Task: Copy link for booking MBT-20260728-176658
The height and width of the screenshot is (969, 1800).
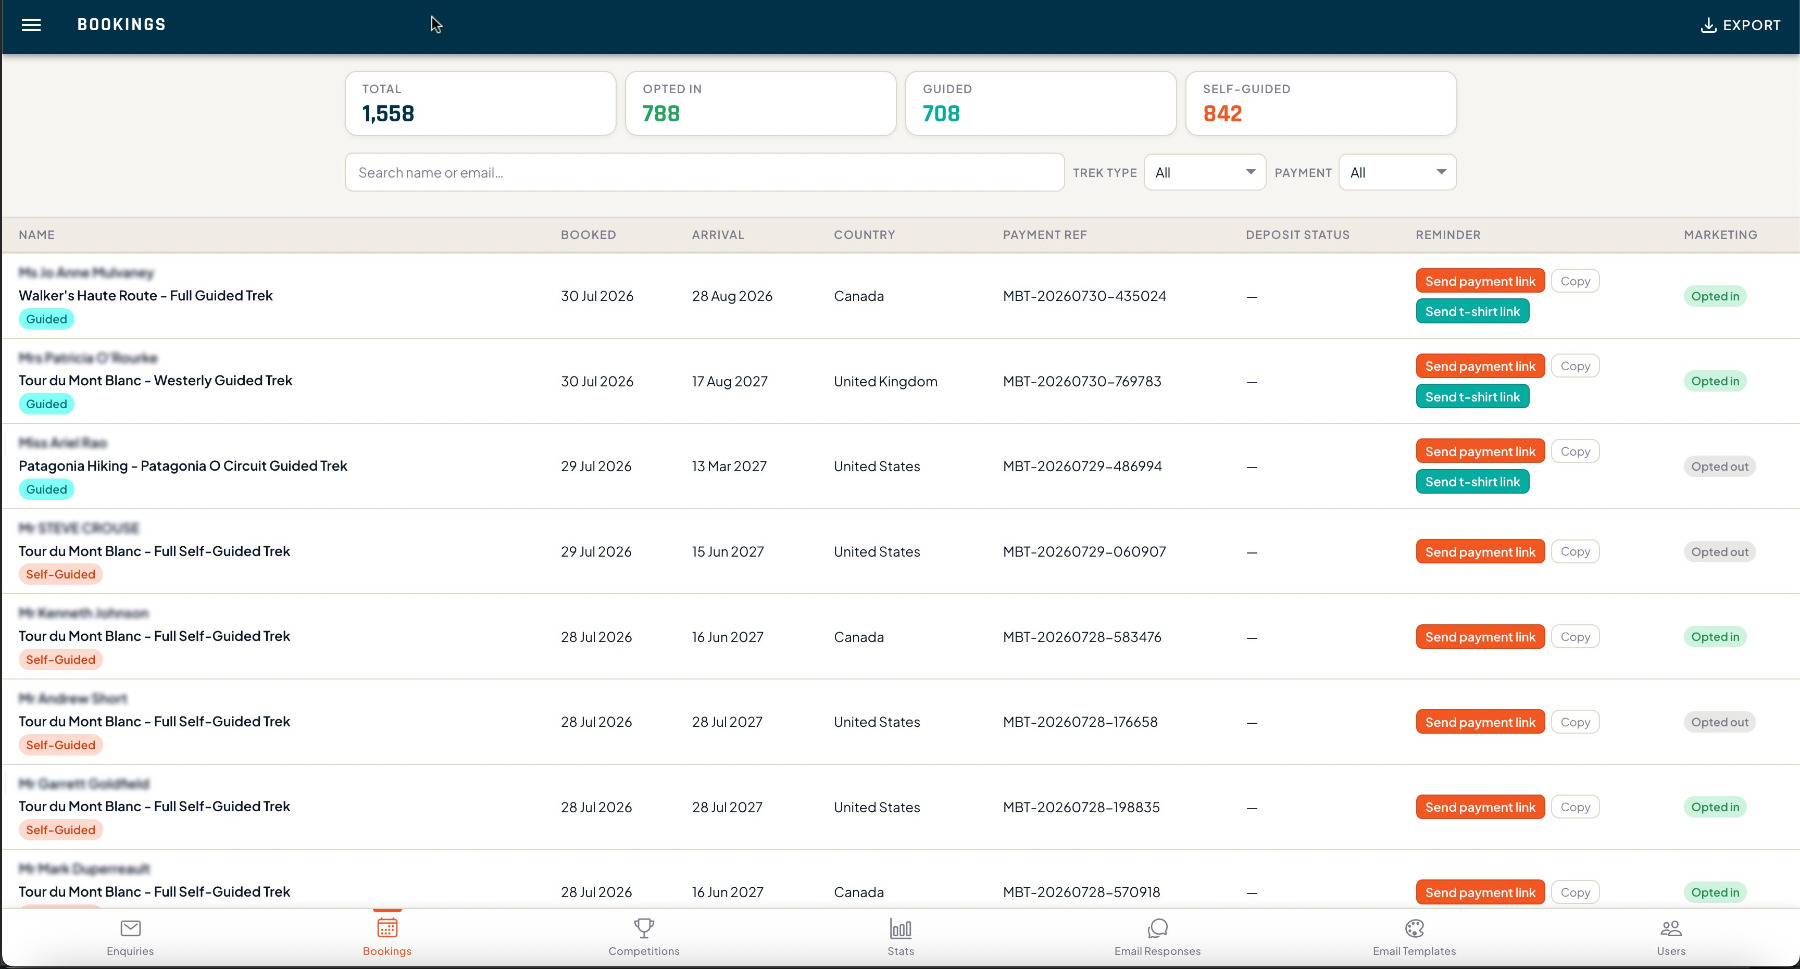Action: [x=1575, y=722]
